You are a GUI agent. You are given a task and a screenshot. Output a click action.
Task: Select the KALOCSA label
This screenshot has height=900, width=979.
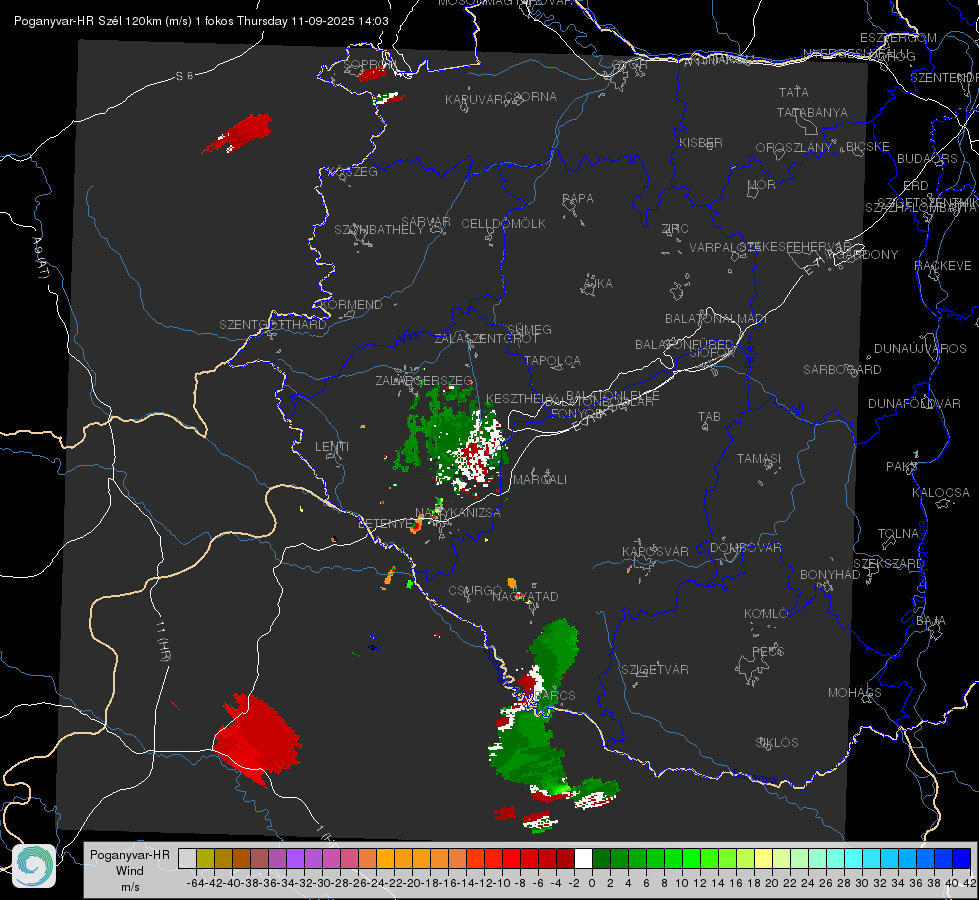941,493
